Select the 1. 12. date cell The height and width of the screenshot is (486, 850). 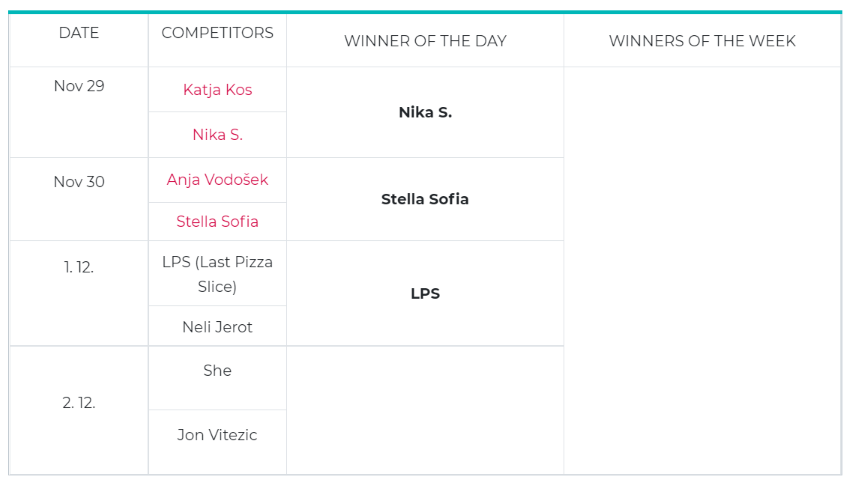click(x=79, y=293)
